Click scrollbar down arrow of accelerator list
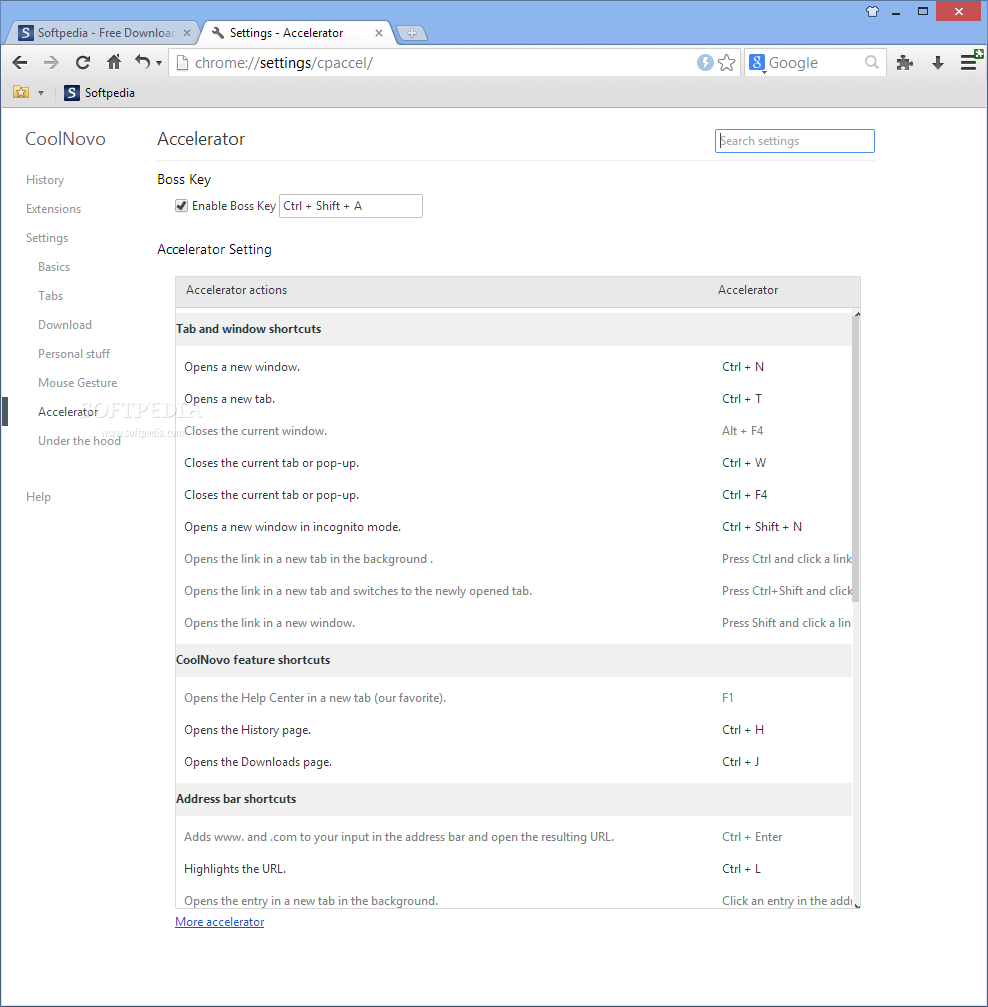The image size is (988, 1007). 856,904
